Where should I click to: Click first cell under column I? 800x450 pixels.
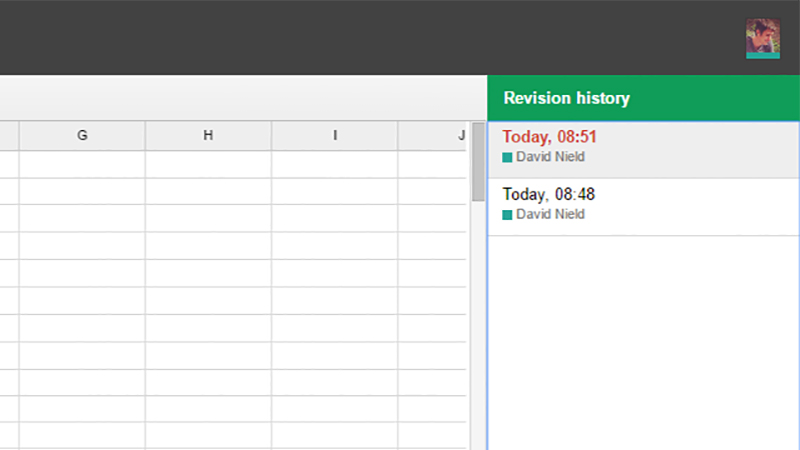pos(335,164)
